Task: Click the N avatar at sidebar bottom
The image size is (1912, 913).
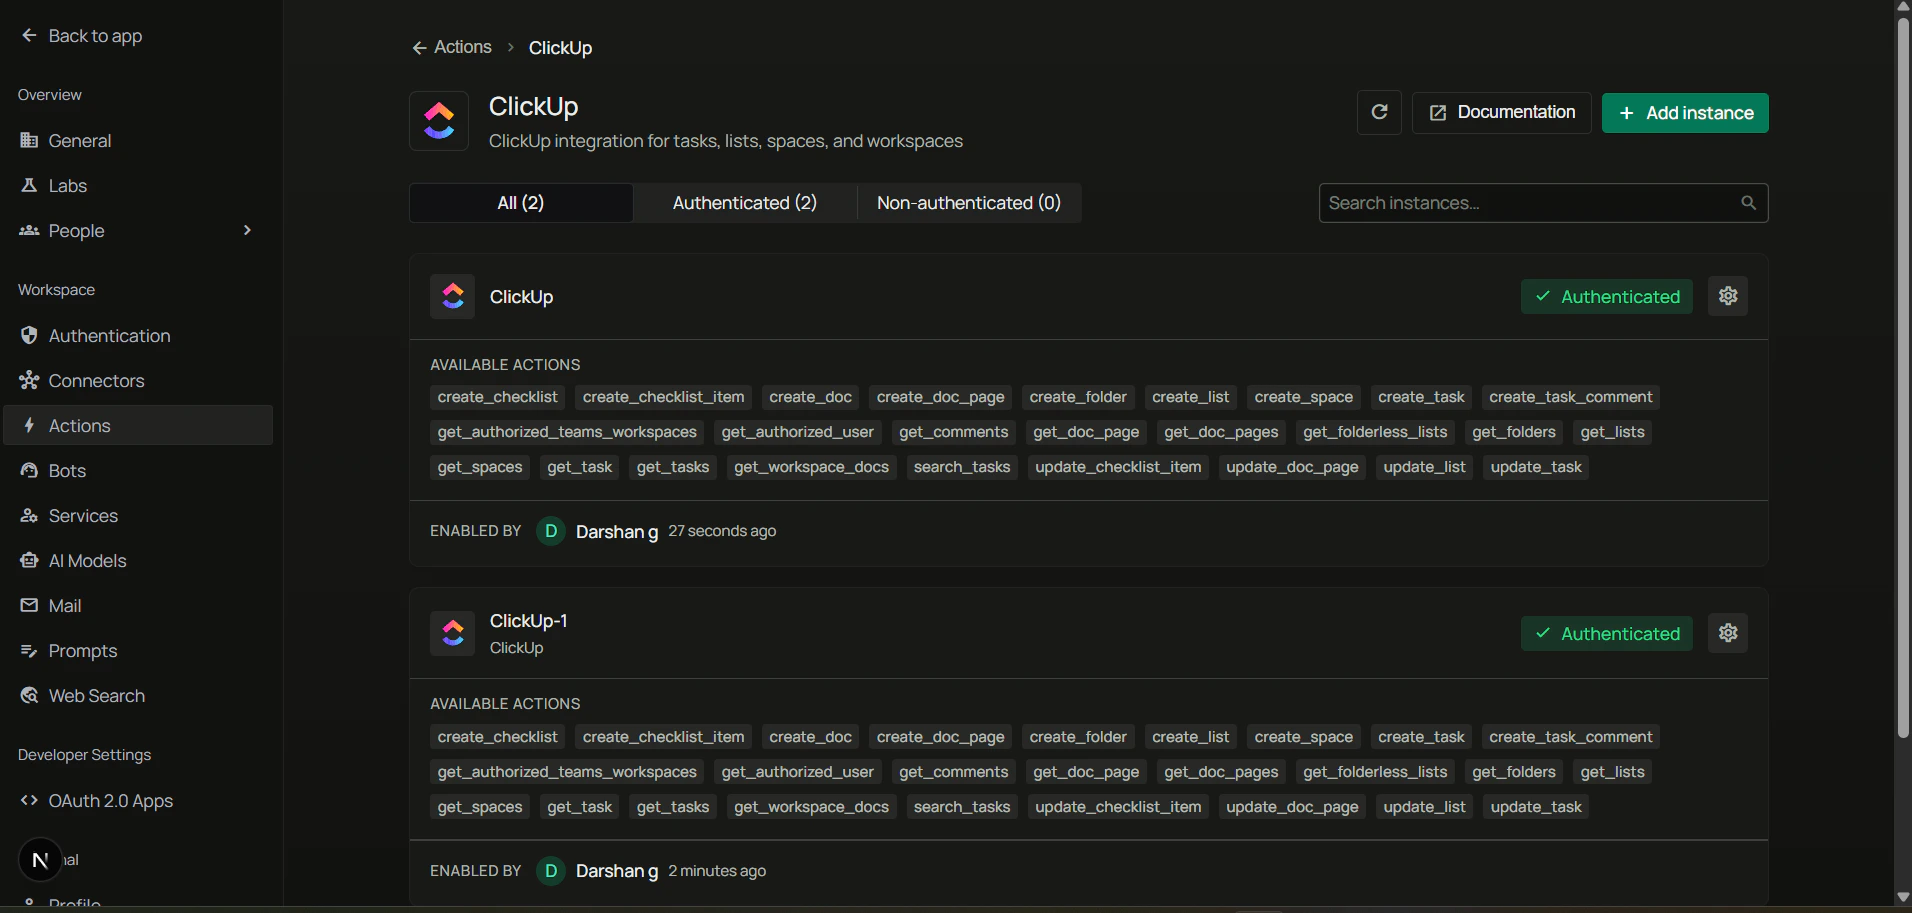Action: pyautogui.click(x=40, y=859)
